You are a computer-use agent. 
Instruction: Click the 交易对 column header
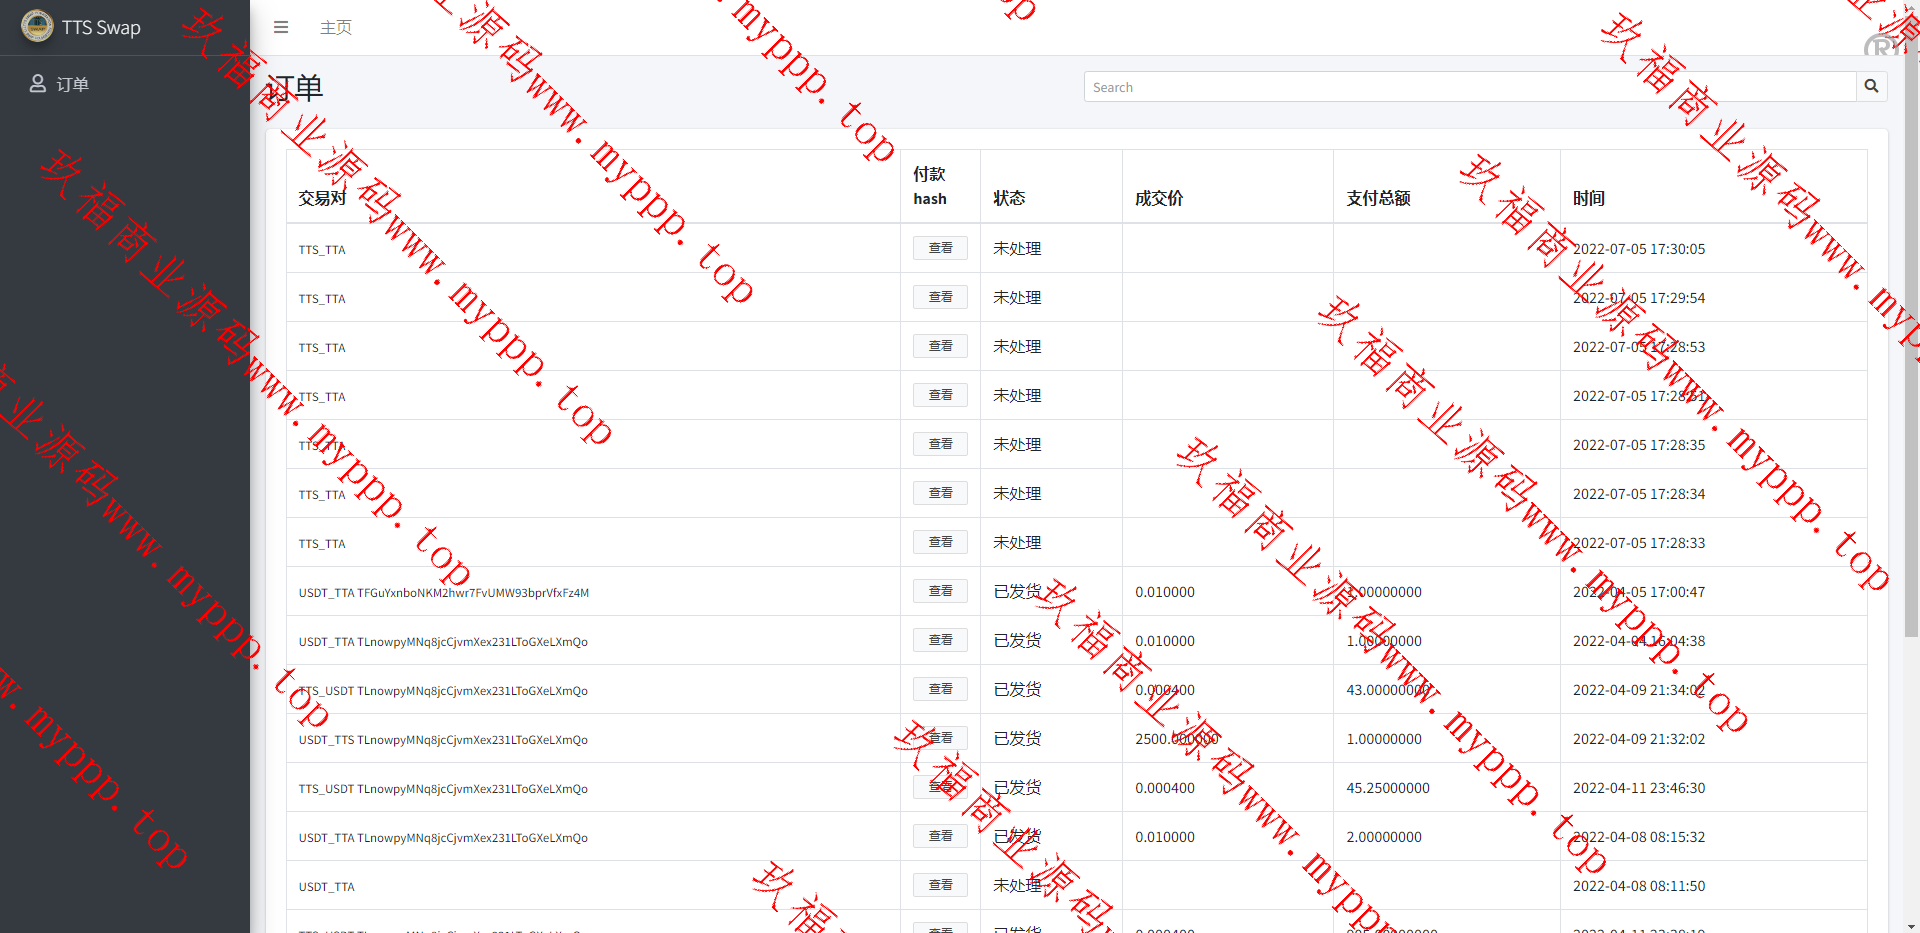[x=322, y=198]
